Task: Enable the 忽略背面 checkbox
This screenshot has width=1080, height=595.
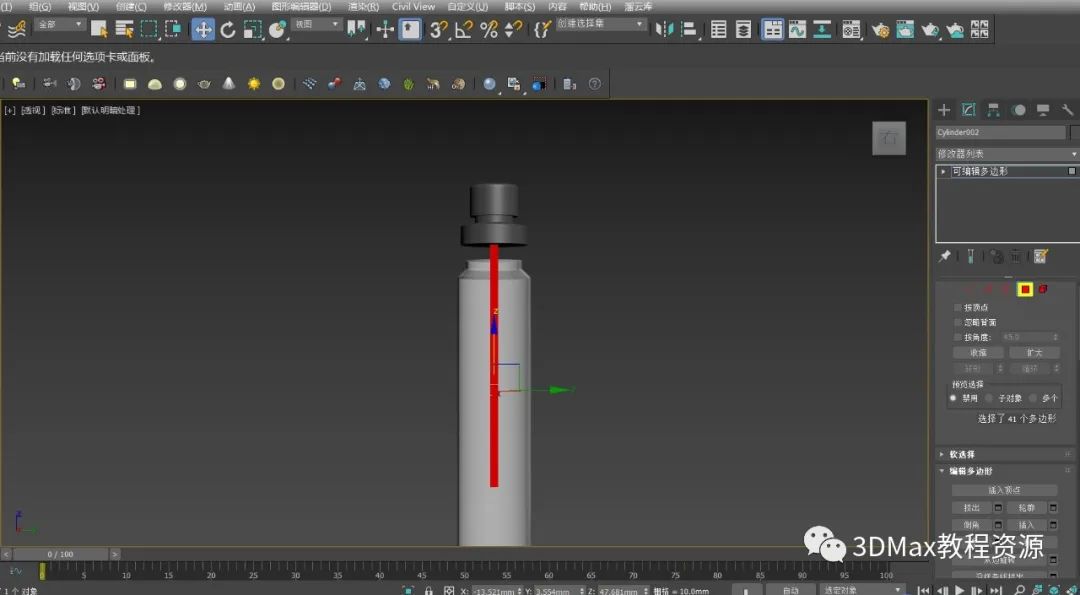Action: pos(958,322)
